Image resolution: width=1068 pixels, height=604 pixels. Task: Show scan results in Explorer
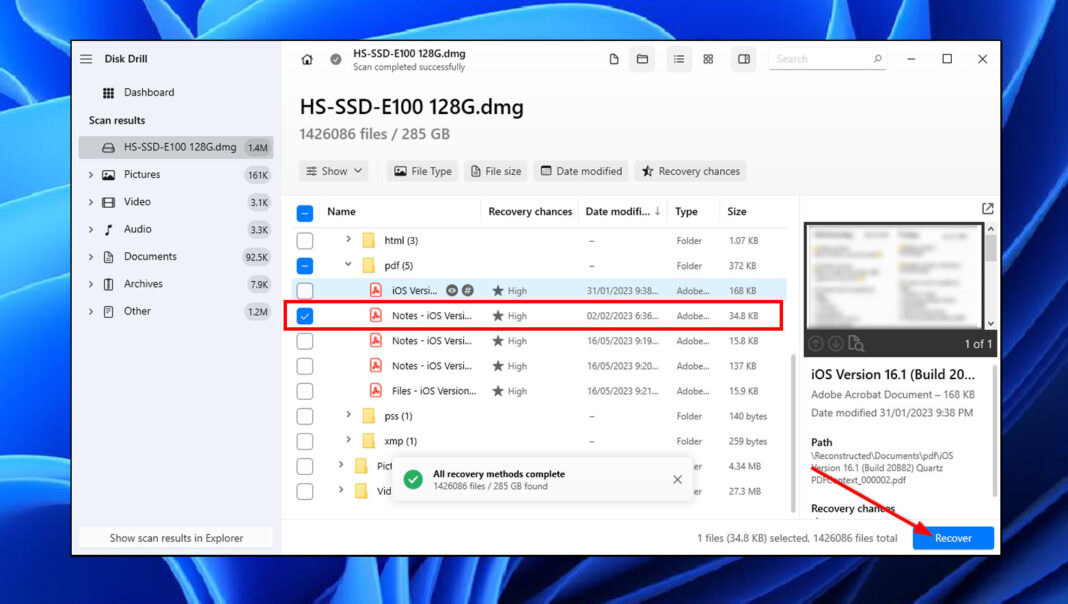(175, 537)
